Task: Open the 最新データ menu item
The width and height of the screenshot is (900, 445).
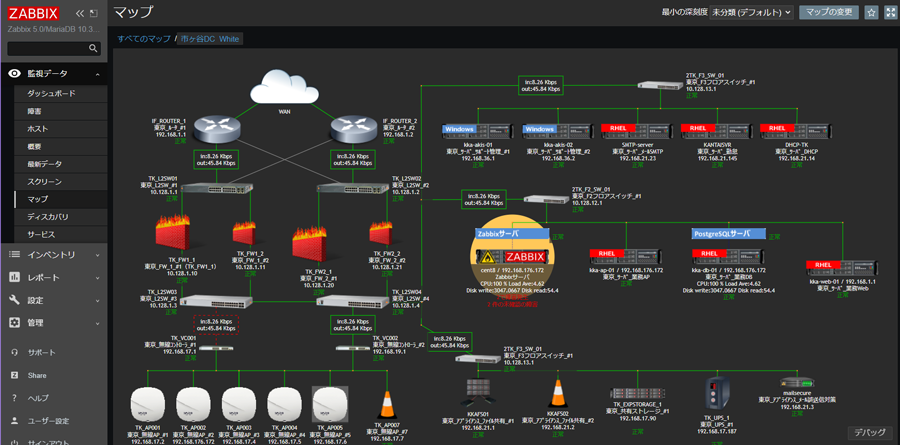Action: (60, 164)
